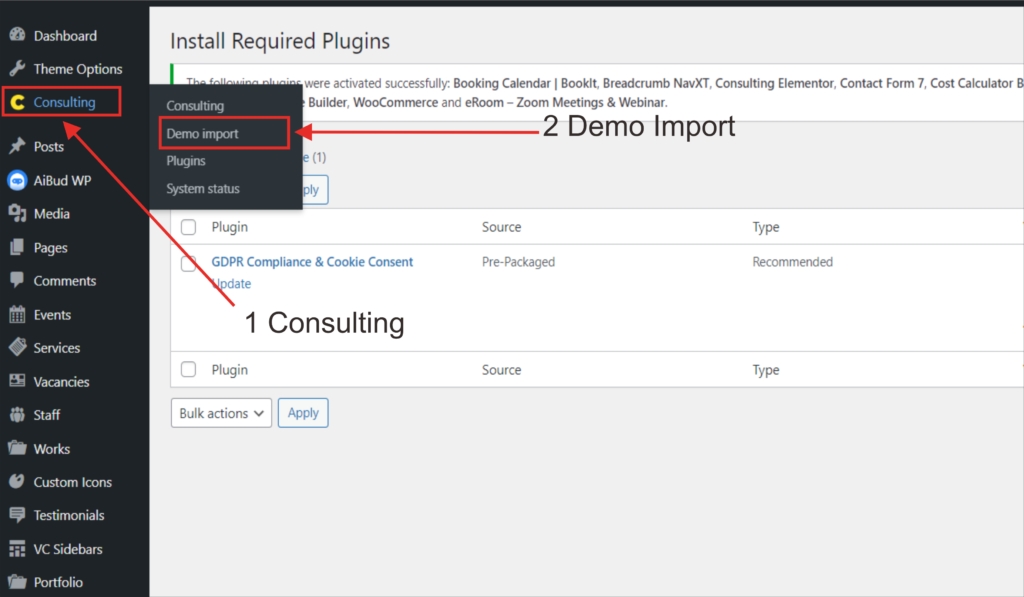Open the bottom Bulk actions dropdown
Screen dimensions: 1024x597
point(221,413)
